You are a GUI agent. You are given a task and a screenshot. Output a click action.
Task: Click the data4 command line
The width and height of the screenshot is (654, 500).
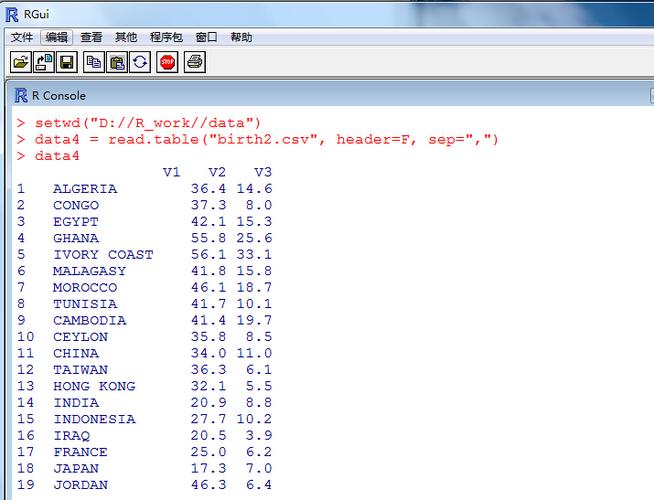pos(48,156)
